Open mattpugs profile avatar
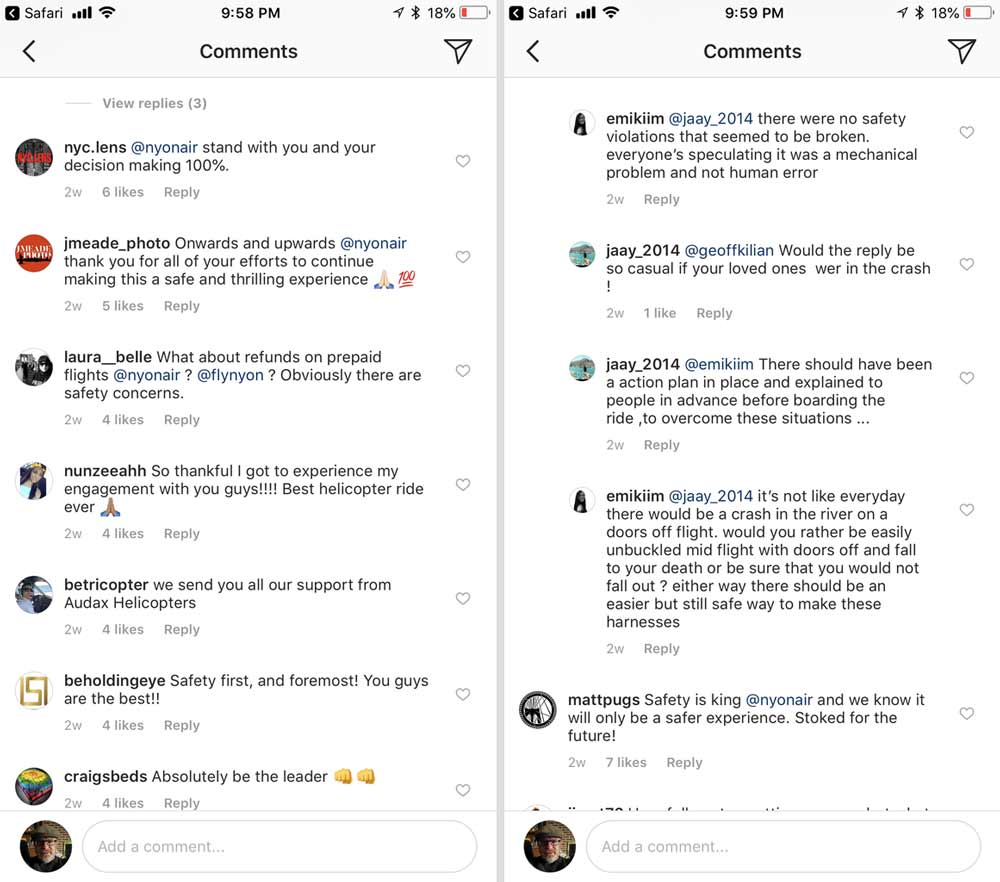The height and width of the screenshot is (882, 1000). [537, 710]
